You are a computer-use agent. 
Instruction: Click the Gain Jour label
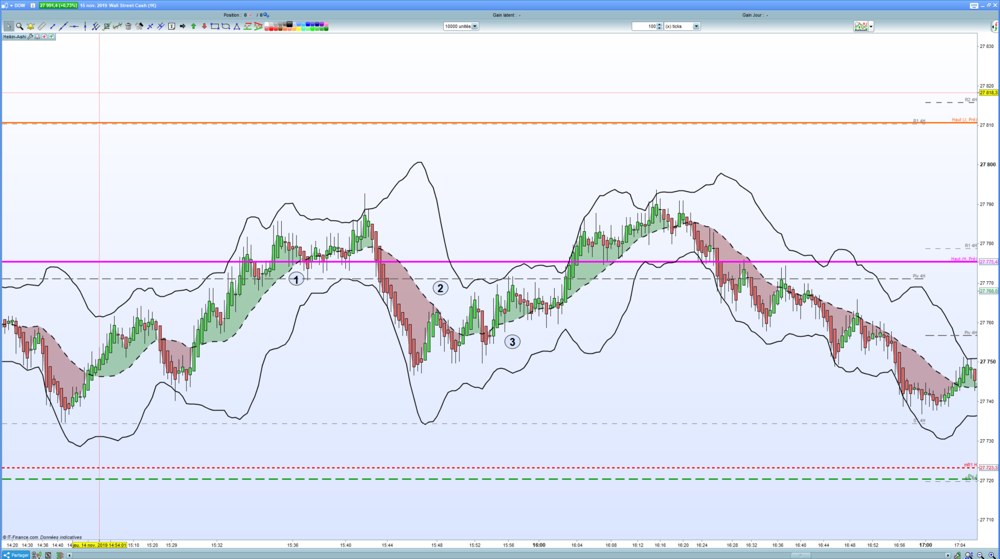tap(755, 15)
